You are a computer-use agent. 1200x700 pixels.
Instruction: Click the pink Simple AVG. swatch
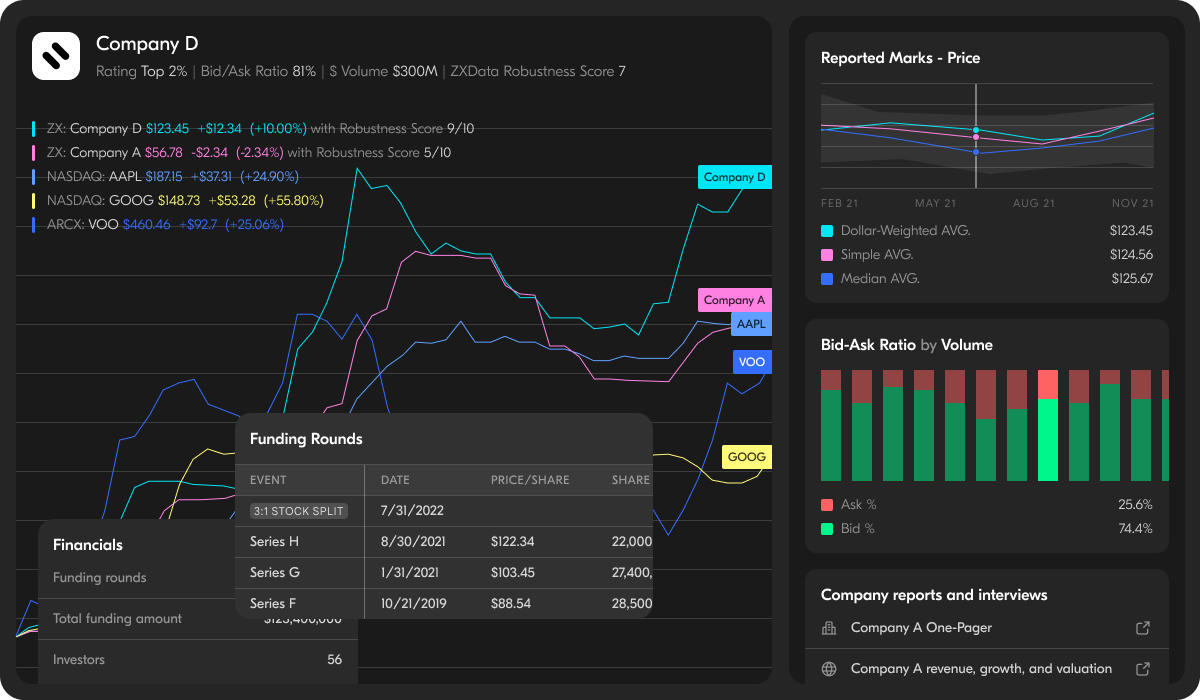(827, 255)
